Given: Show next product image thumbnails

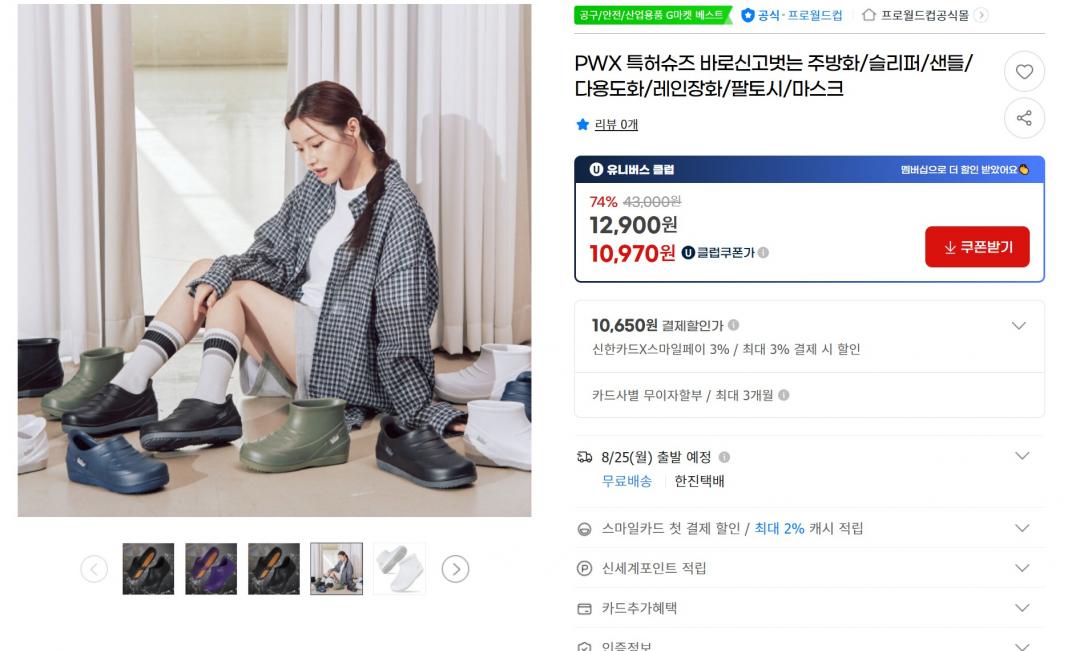Looking at the screenshot, I should pyautogui.click(x=455, y=569).
